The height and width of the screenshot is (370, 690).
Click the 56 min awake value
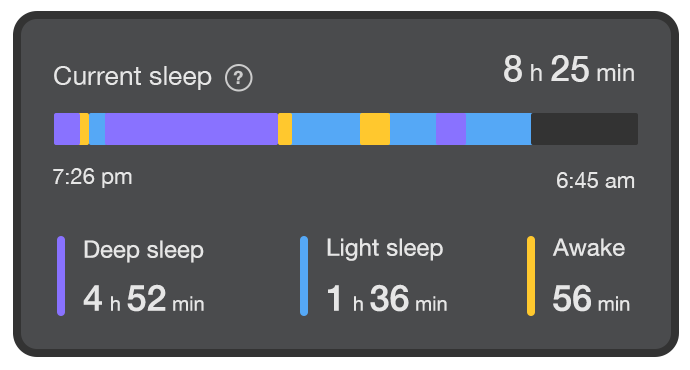(x=591, y=299)
